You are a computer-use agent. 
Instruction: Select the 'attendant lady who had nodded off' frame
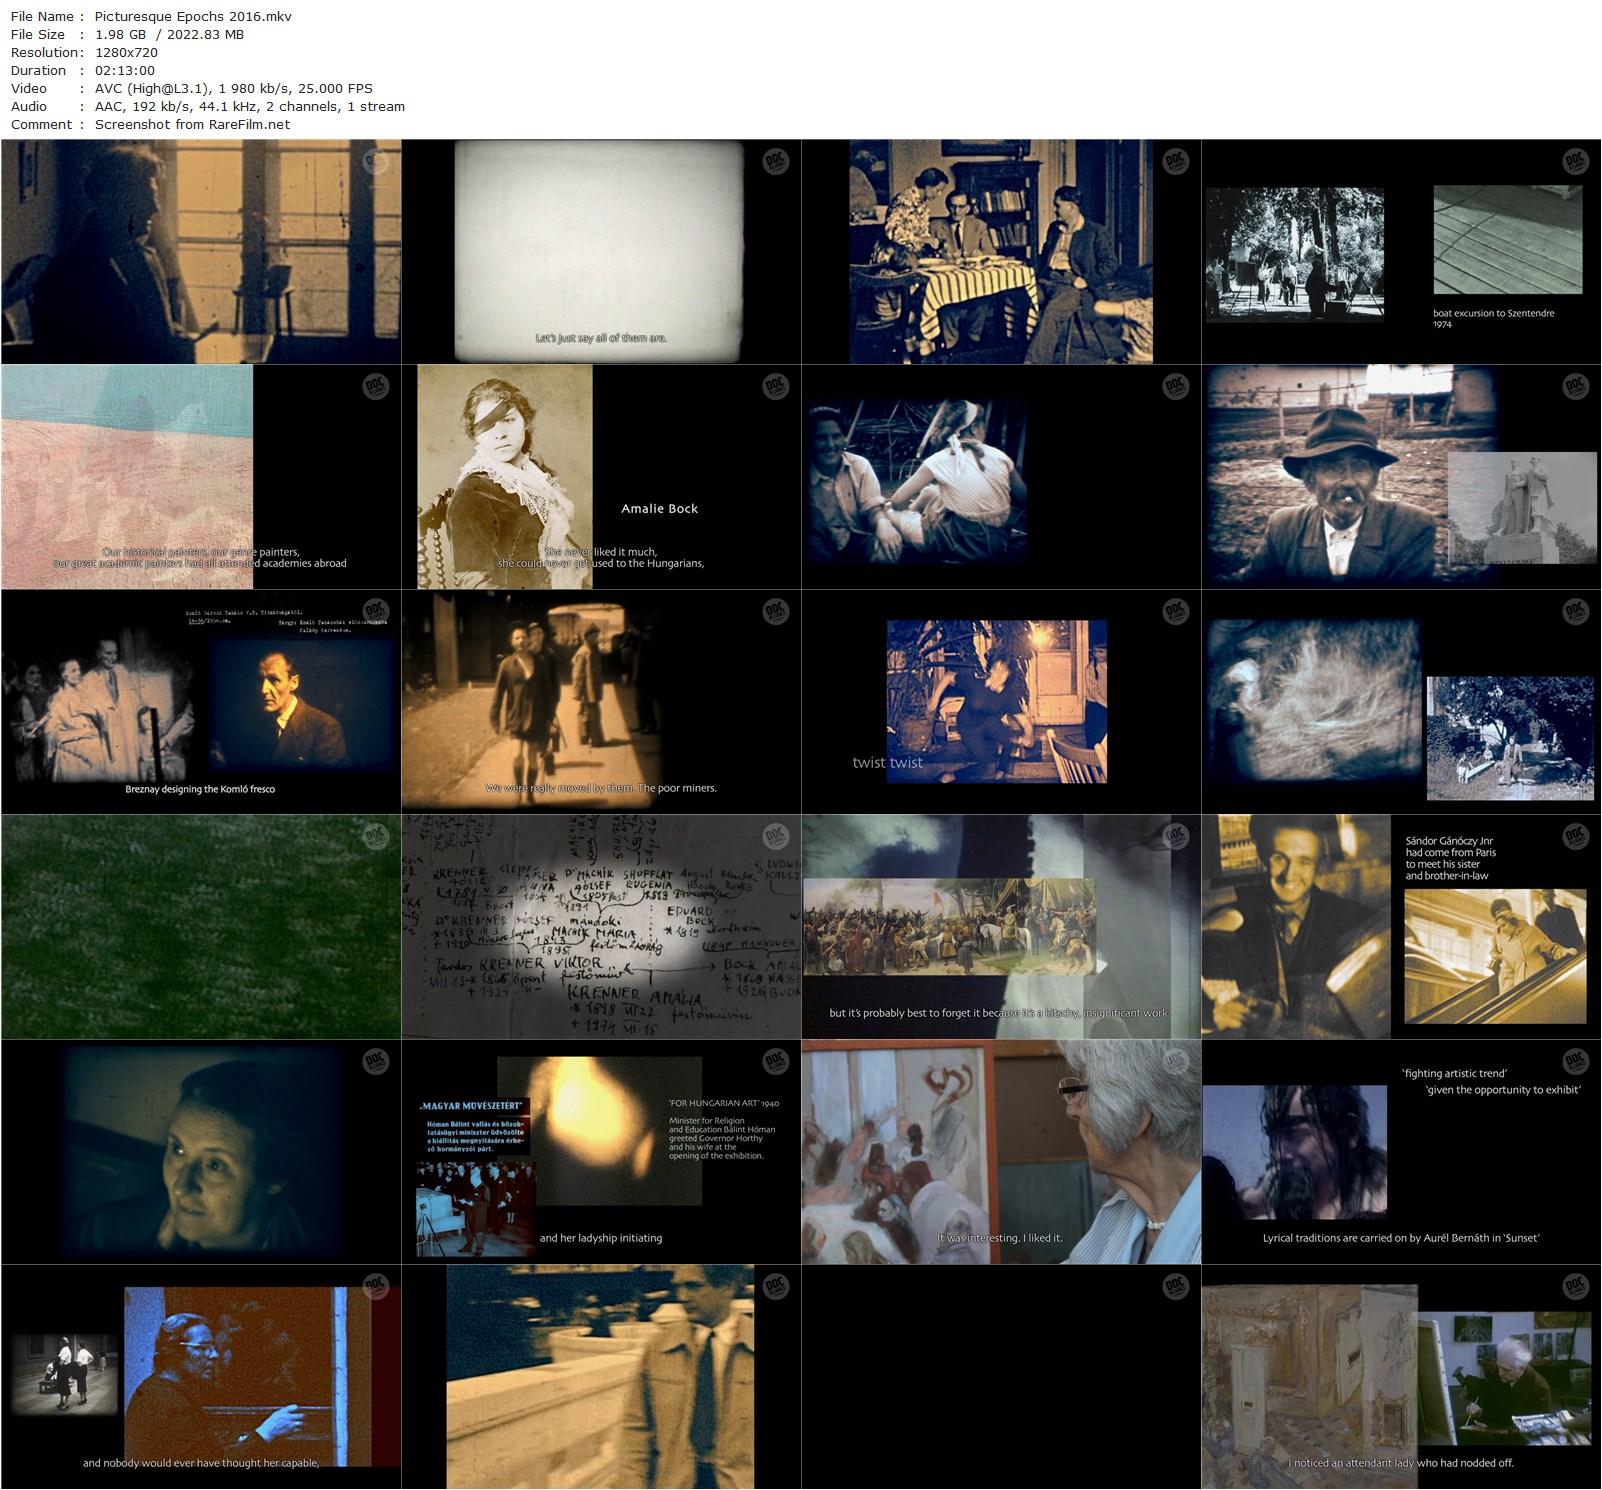[1401, 1376]
